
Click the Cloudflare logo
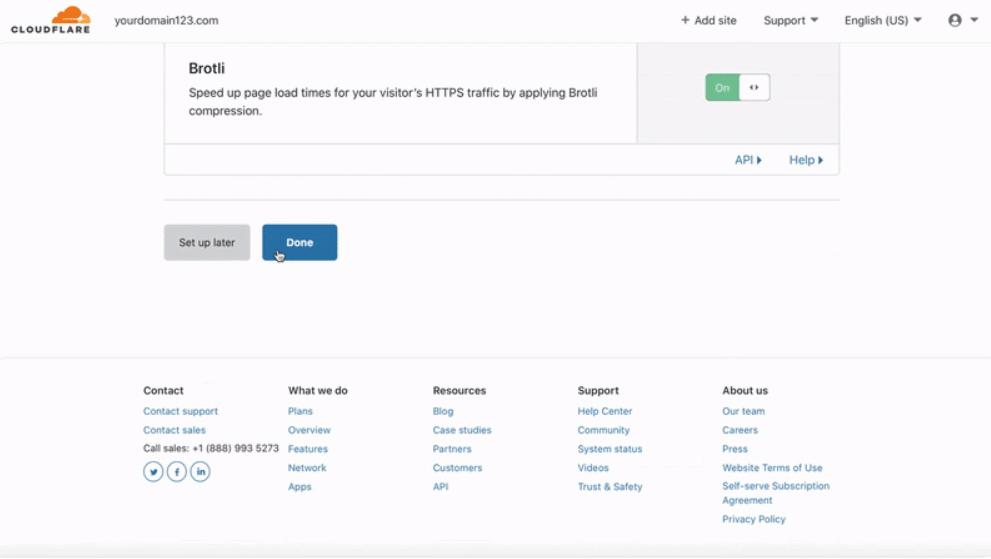tap(51, 20)
